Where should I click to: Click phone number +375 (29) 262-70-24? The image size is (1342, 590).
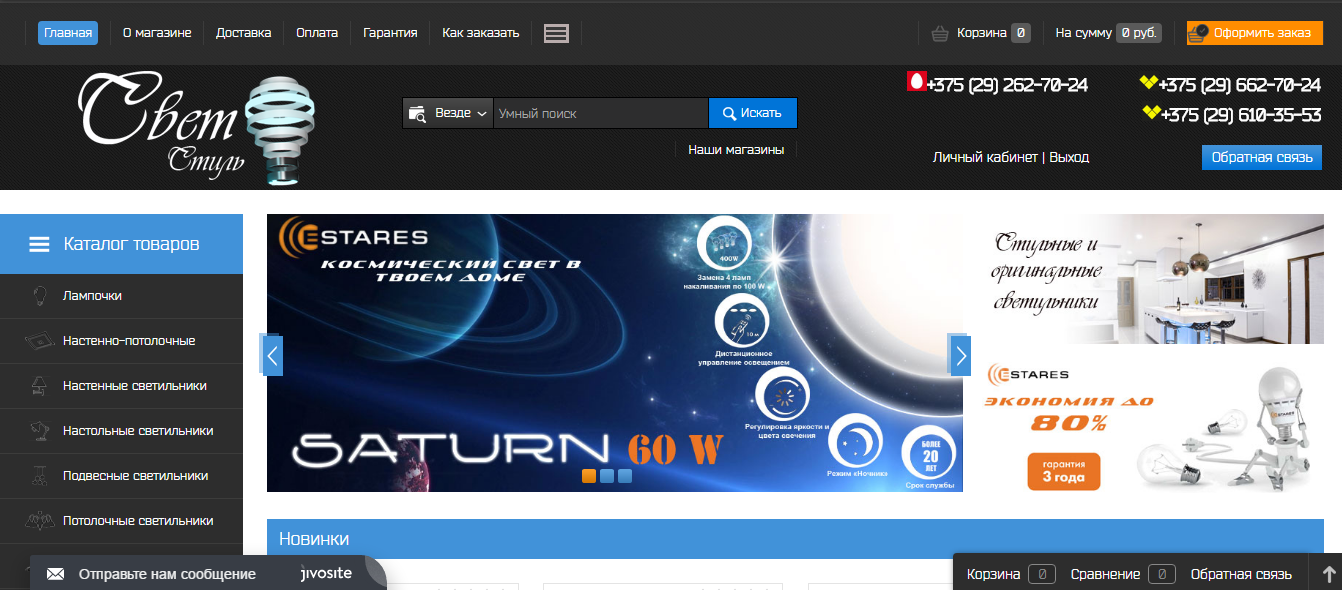click(1007, 85)
